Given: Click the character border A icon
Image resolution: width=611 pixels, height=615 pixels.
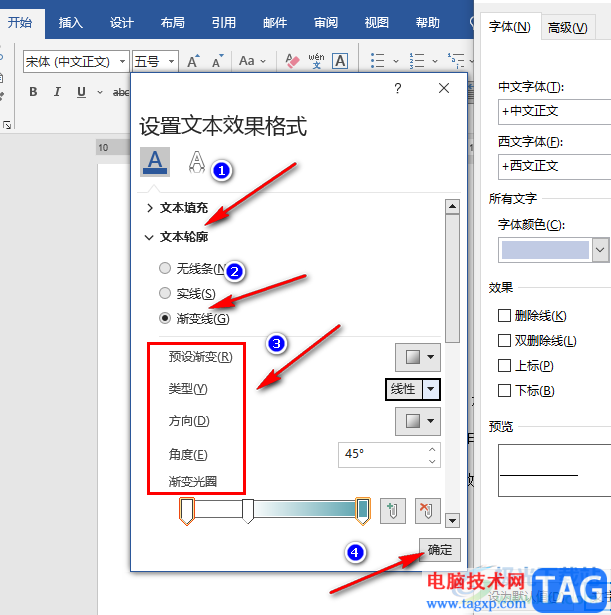Looking at the screenshot, I should click(340, 61).
